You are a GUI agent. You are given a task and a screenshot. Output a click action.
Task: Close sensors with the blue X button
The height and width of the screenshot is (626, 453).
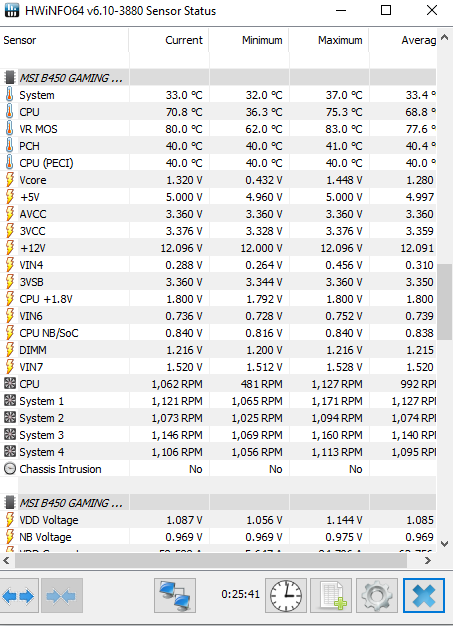[423, 595]
